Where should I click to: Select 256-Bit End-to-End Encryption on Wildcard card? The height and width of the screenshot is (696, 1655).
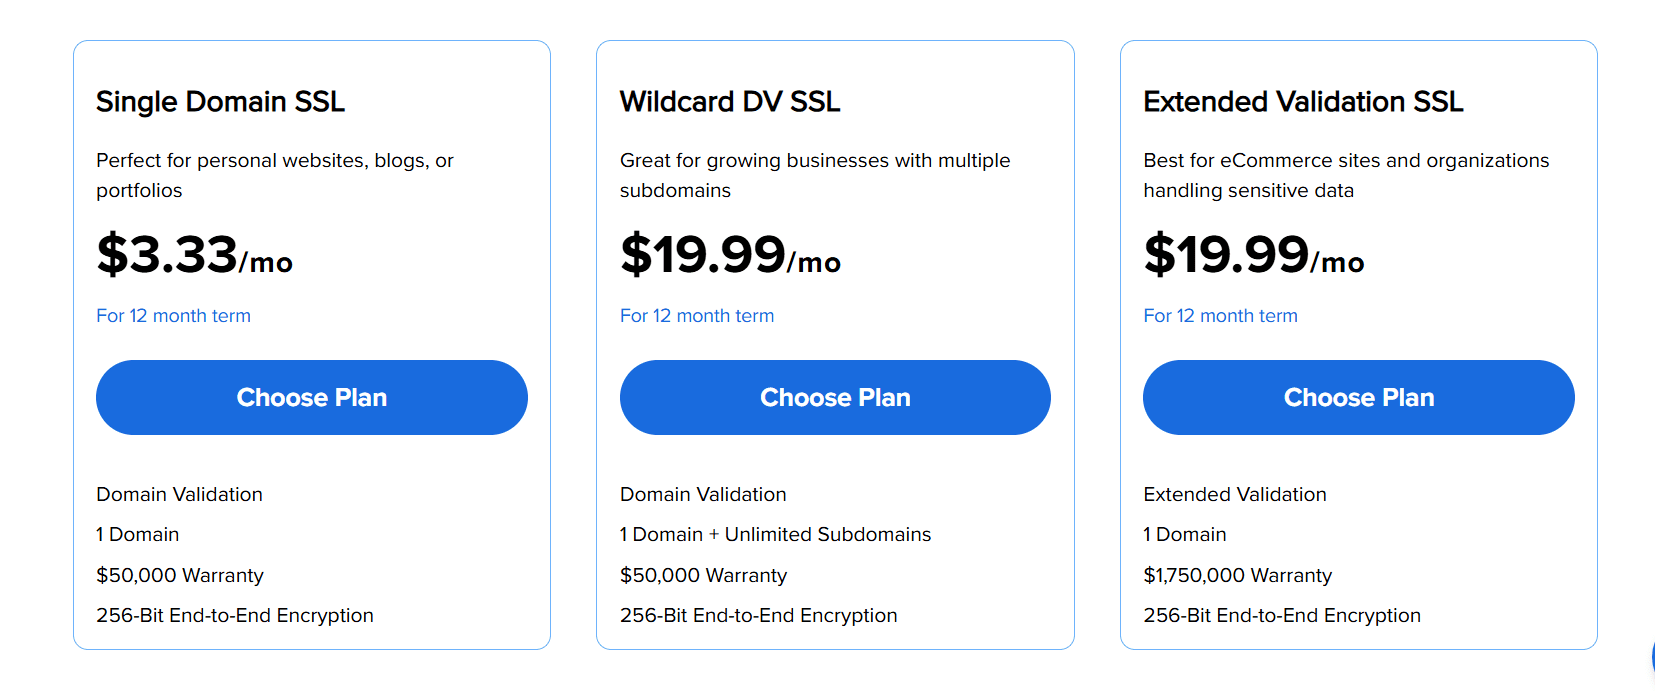click(x=758, y=615)
